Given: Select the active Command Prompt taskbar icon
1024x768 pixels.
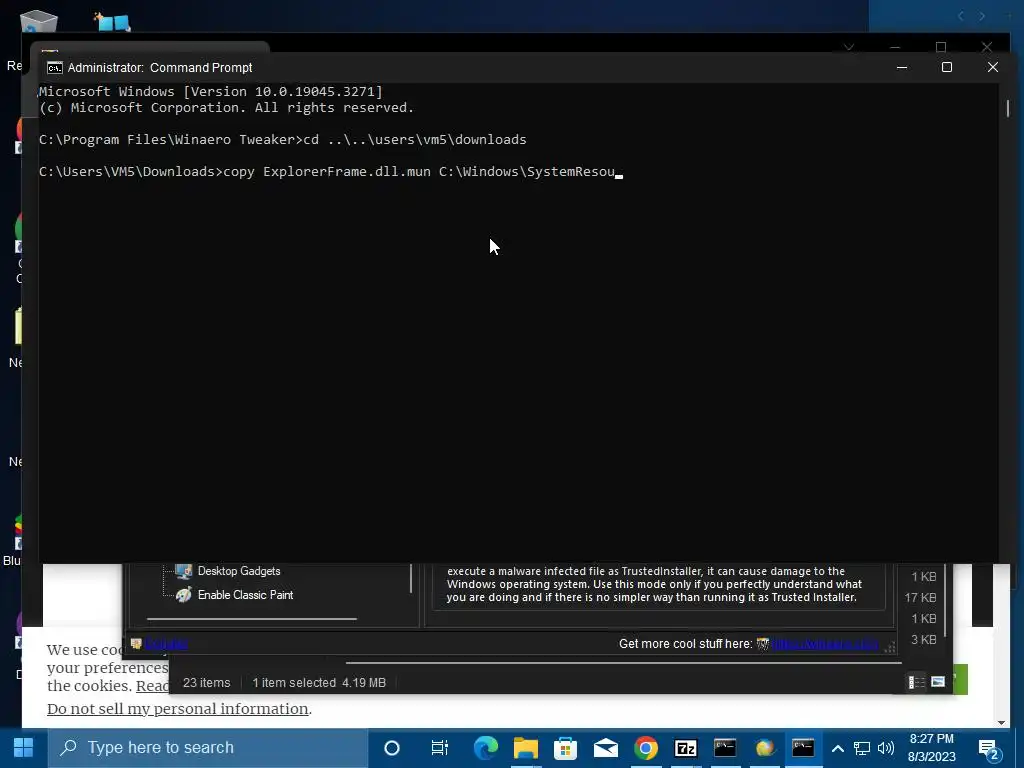Looking at the screenshot, I should (803, 748).
